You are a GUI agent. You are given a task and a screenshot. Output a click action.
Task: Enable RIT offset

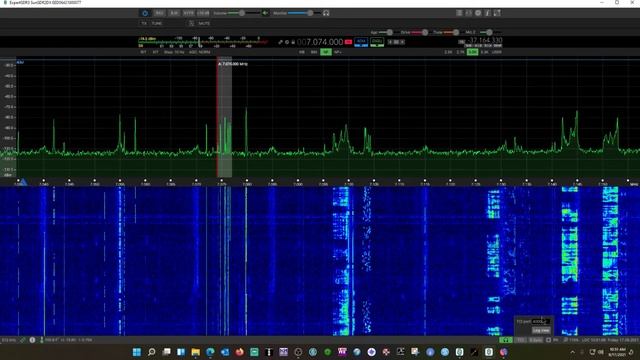(x=143, y=52)
